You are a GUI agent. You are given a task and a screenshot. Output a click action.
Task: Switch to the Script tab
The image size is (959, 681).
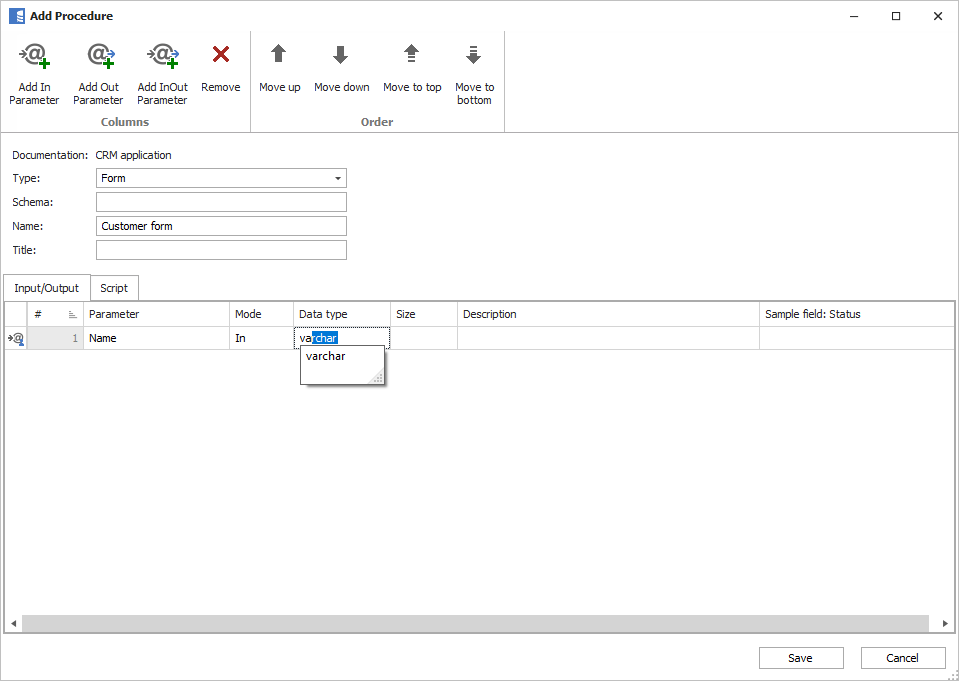113,288
